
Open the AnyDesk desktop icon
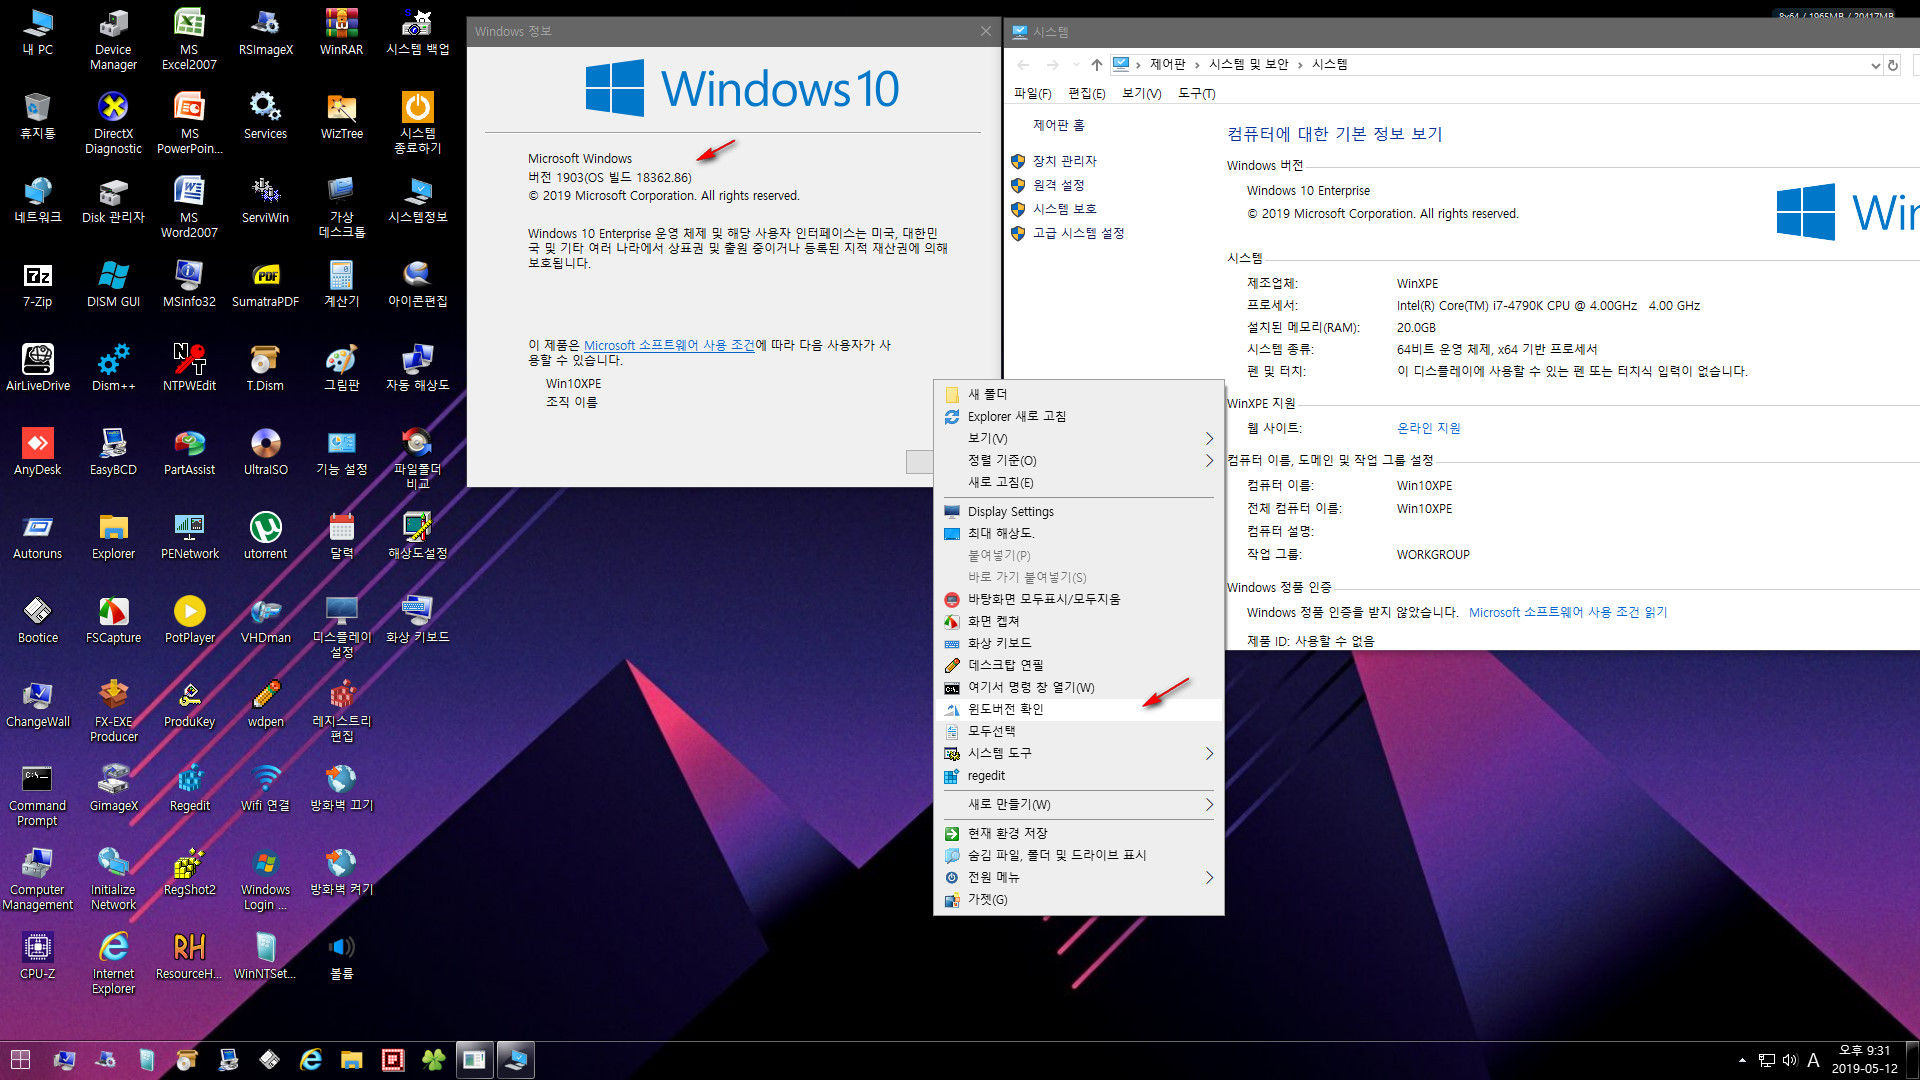coord(37,453)
